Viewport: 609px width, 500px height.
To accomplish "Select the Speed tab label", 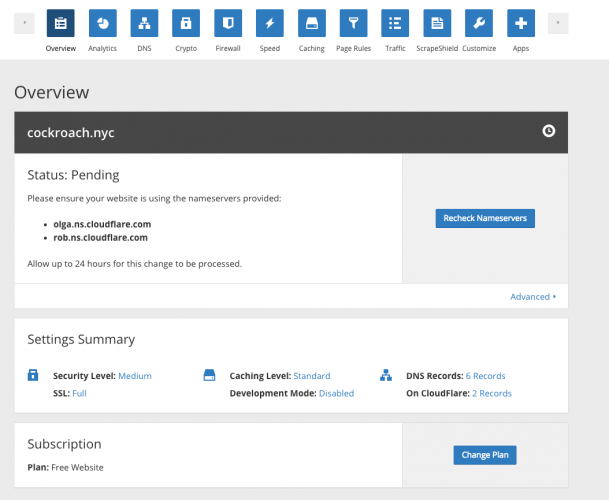I will pyautogui.click(x=270, y=49).
